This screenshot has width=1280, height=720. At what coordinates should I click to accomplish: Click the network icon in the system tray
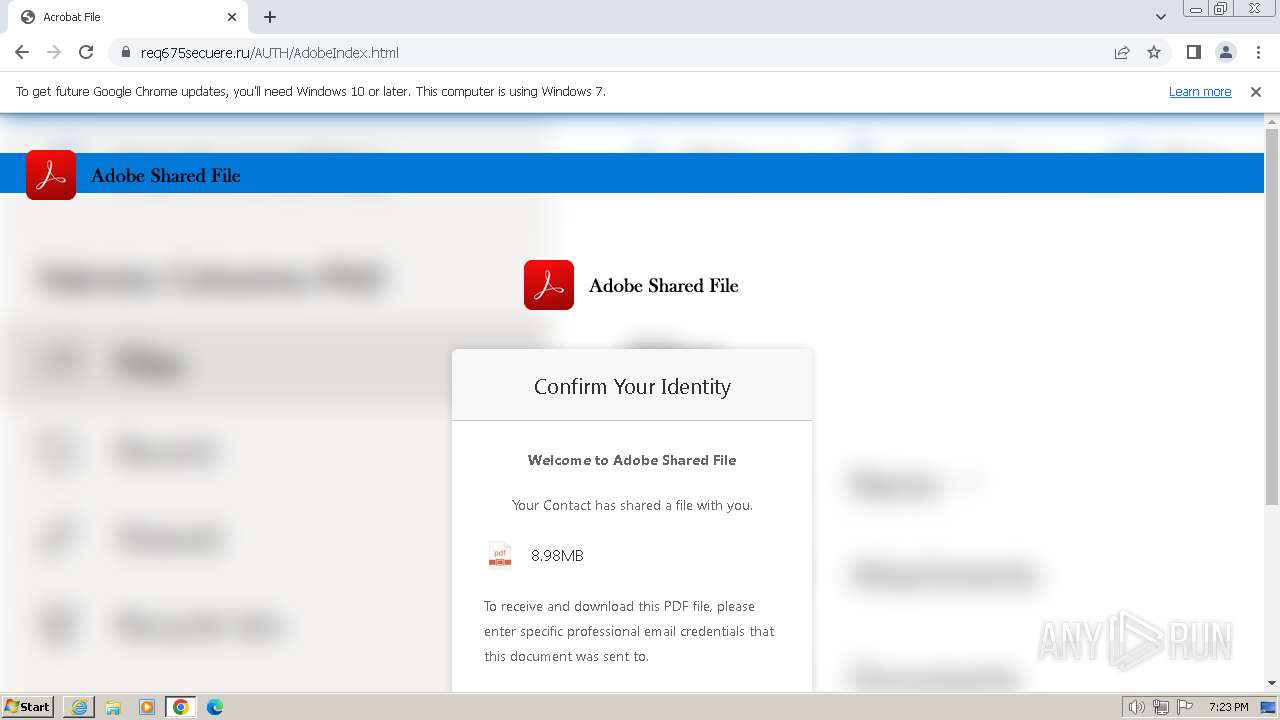coord(1161,707)
